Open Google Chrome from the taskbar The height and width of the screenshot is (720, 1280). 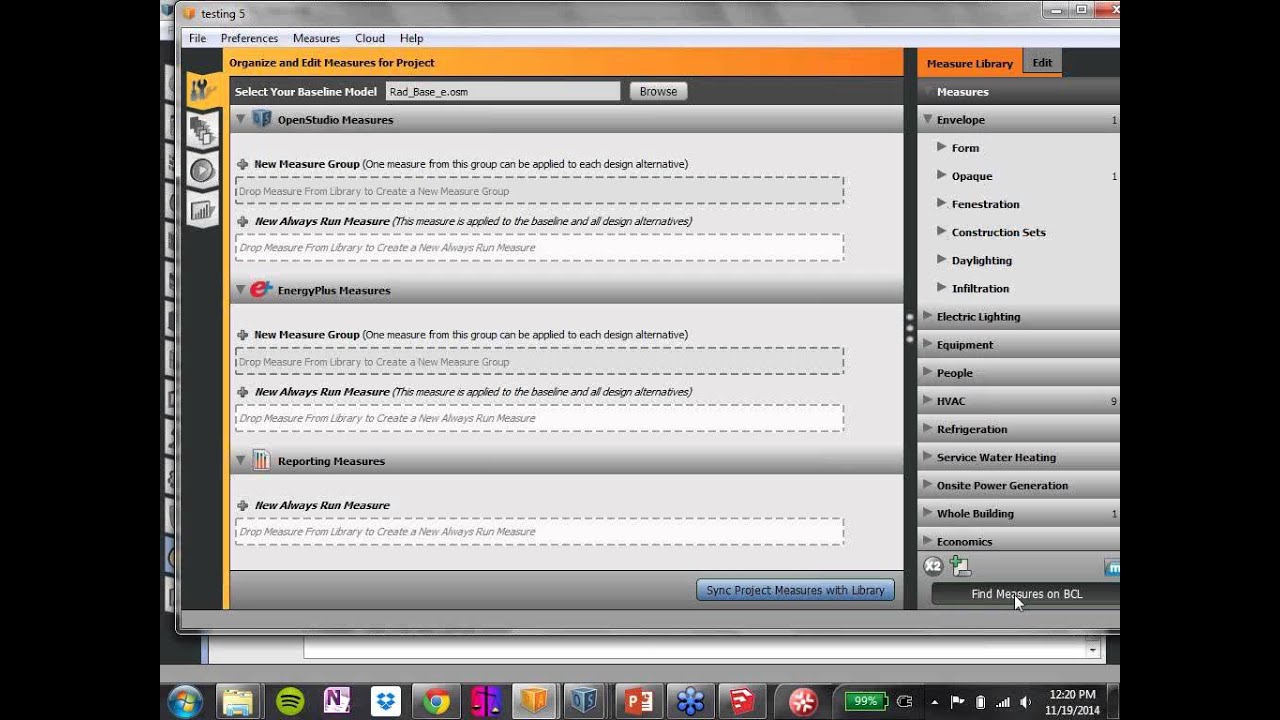(x=436, y=702)
